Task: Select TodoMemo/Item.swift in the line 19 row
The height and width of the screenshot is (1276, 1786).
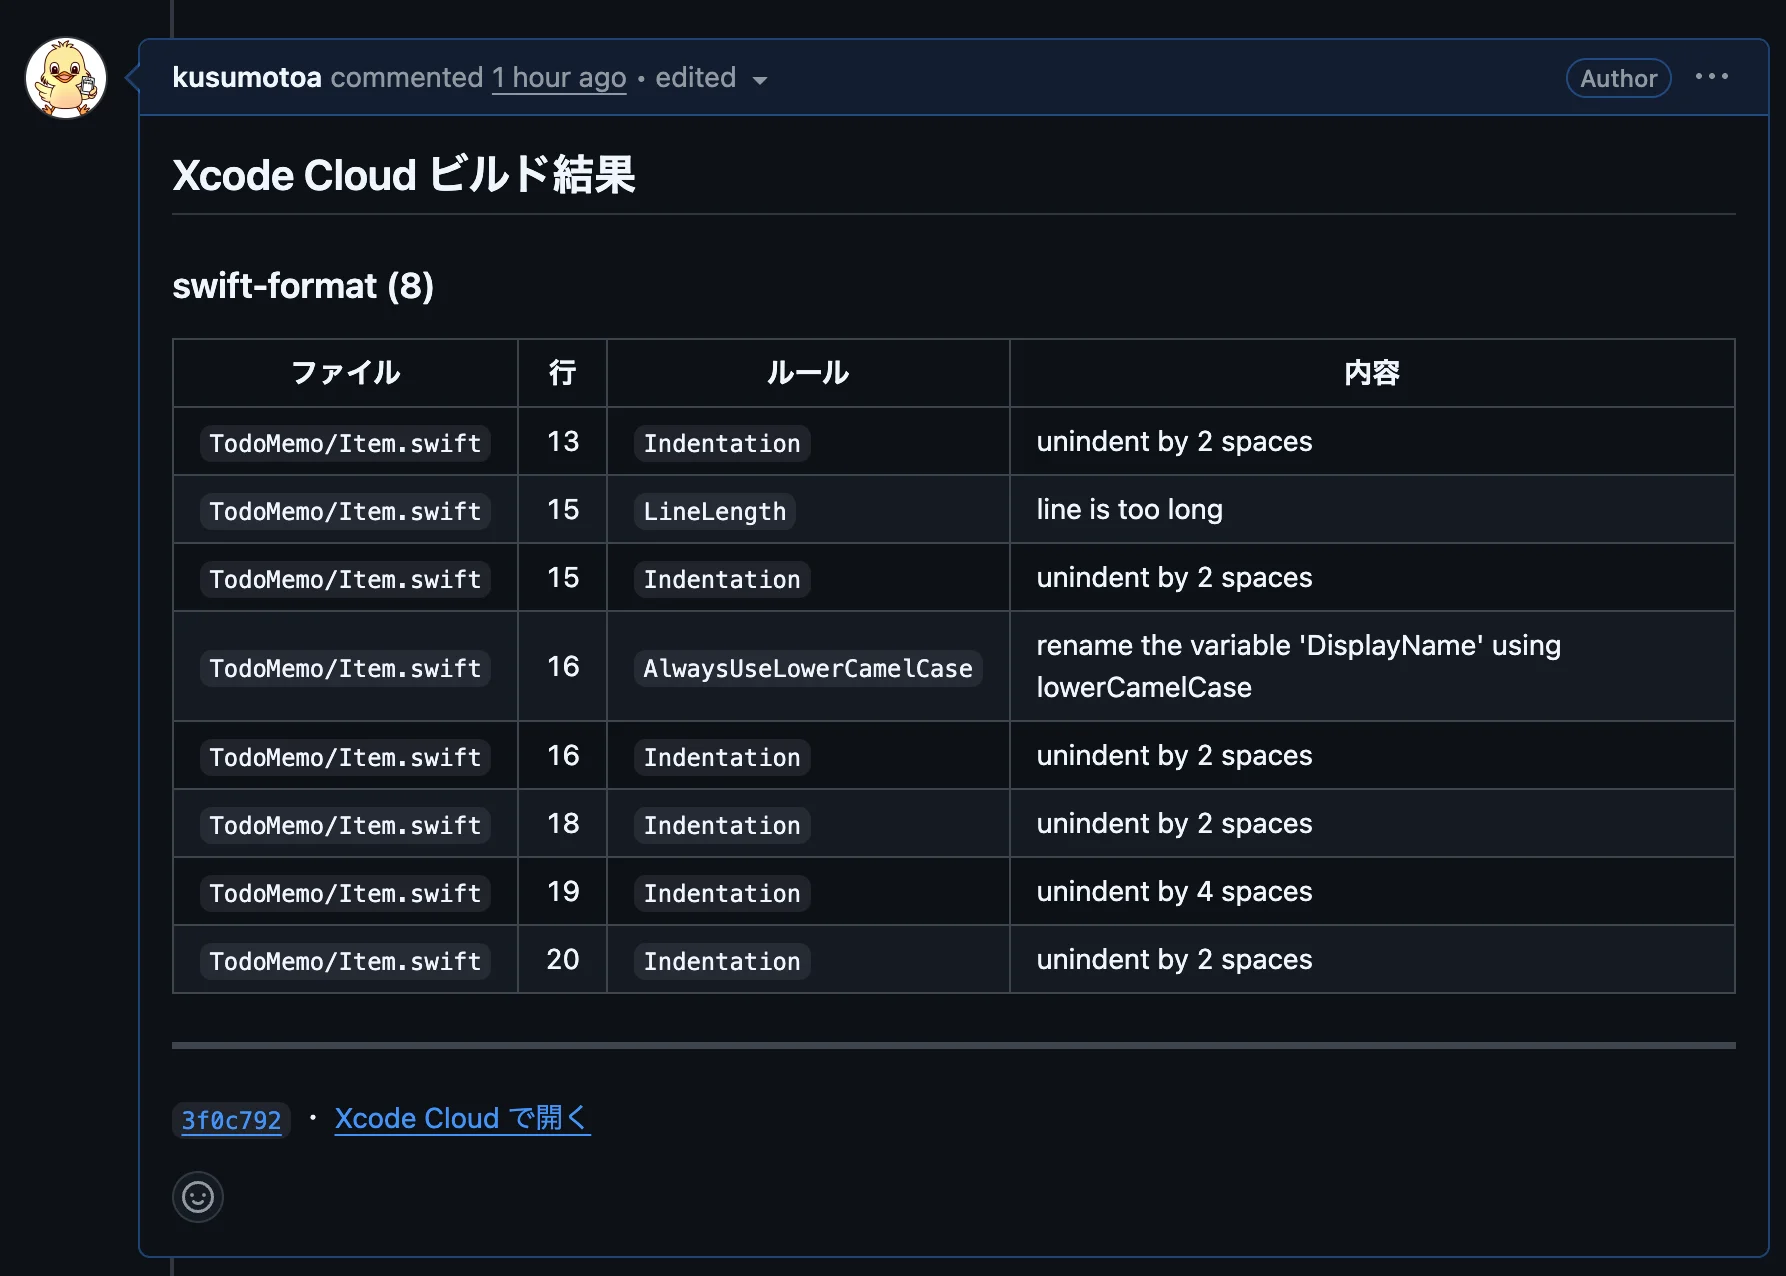Action: (x=345, y=893)
